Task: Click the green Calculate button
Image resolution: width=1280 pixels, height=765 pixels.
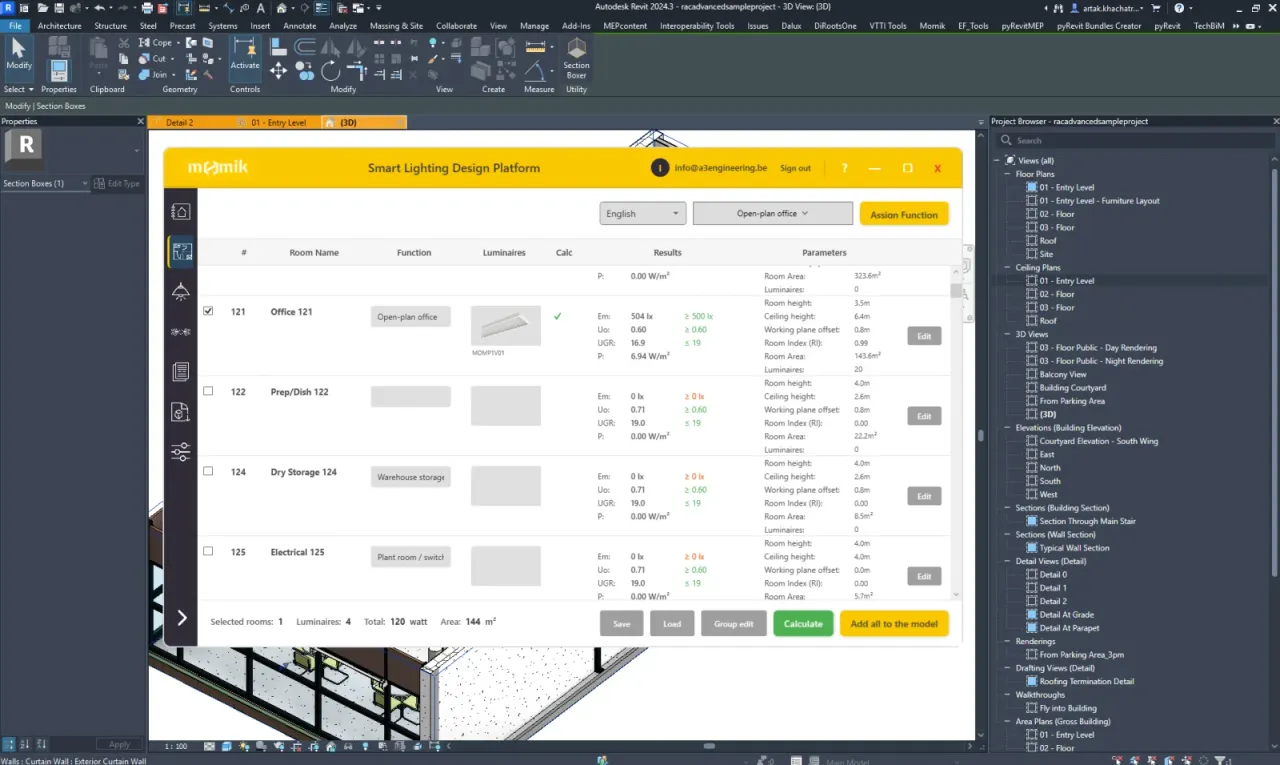Action: click(803, 623)
